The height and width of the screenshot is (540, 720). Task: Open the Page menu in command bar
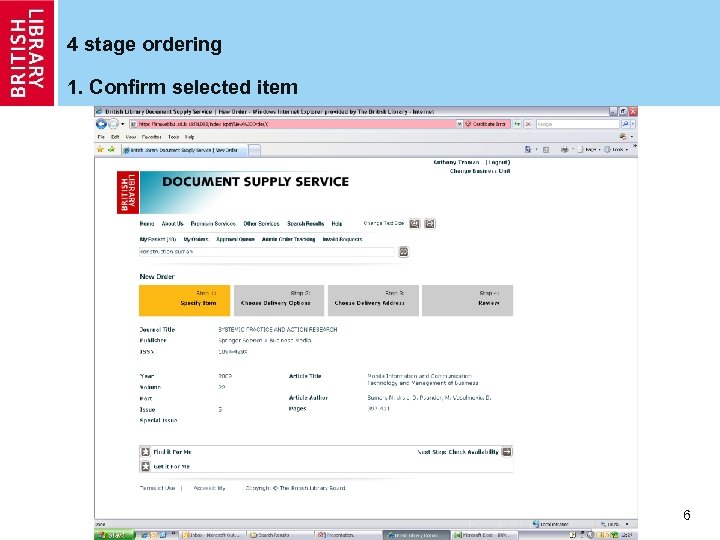588,149
